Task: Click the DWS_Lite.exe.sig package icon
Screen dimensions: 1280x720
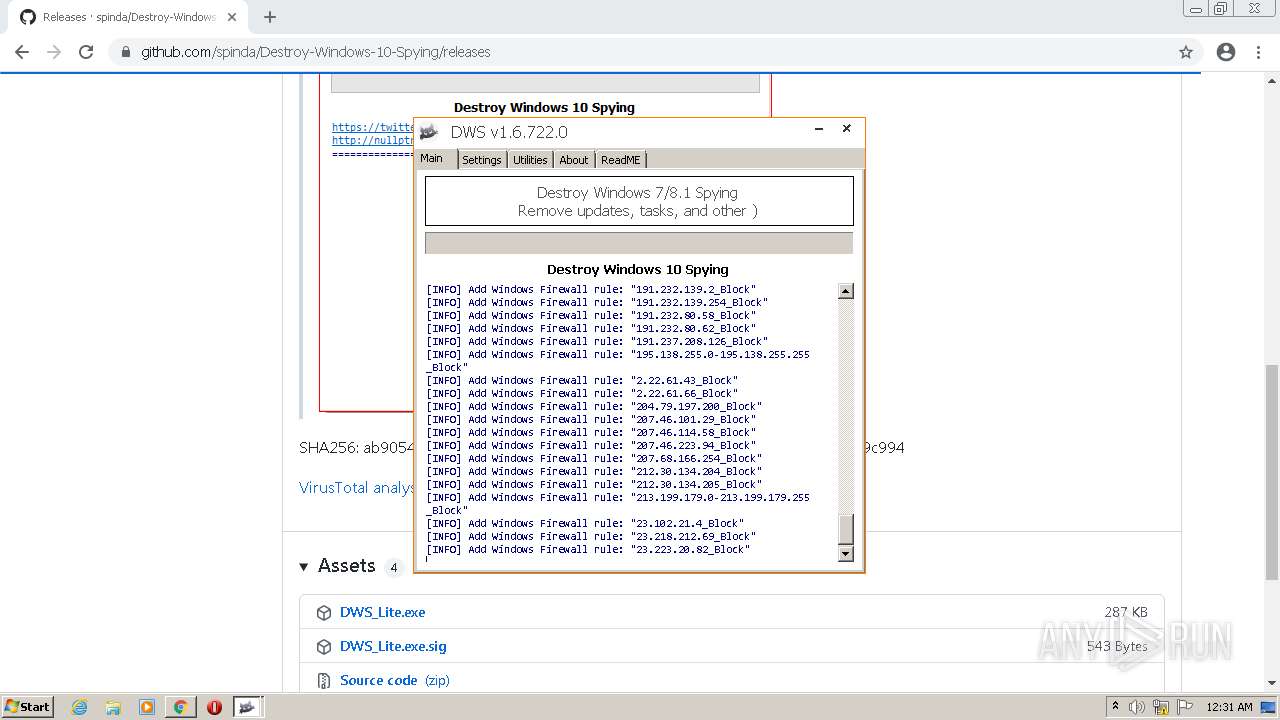Action: pos(324,647)
